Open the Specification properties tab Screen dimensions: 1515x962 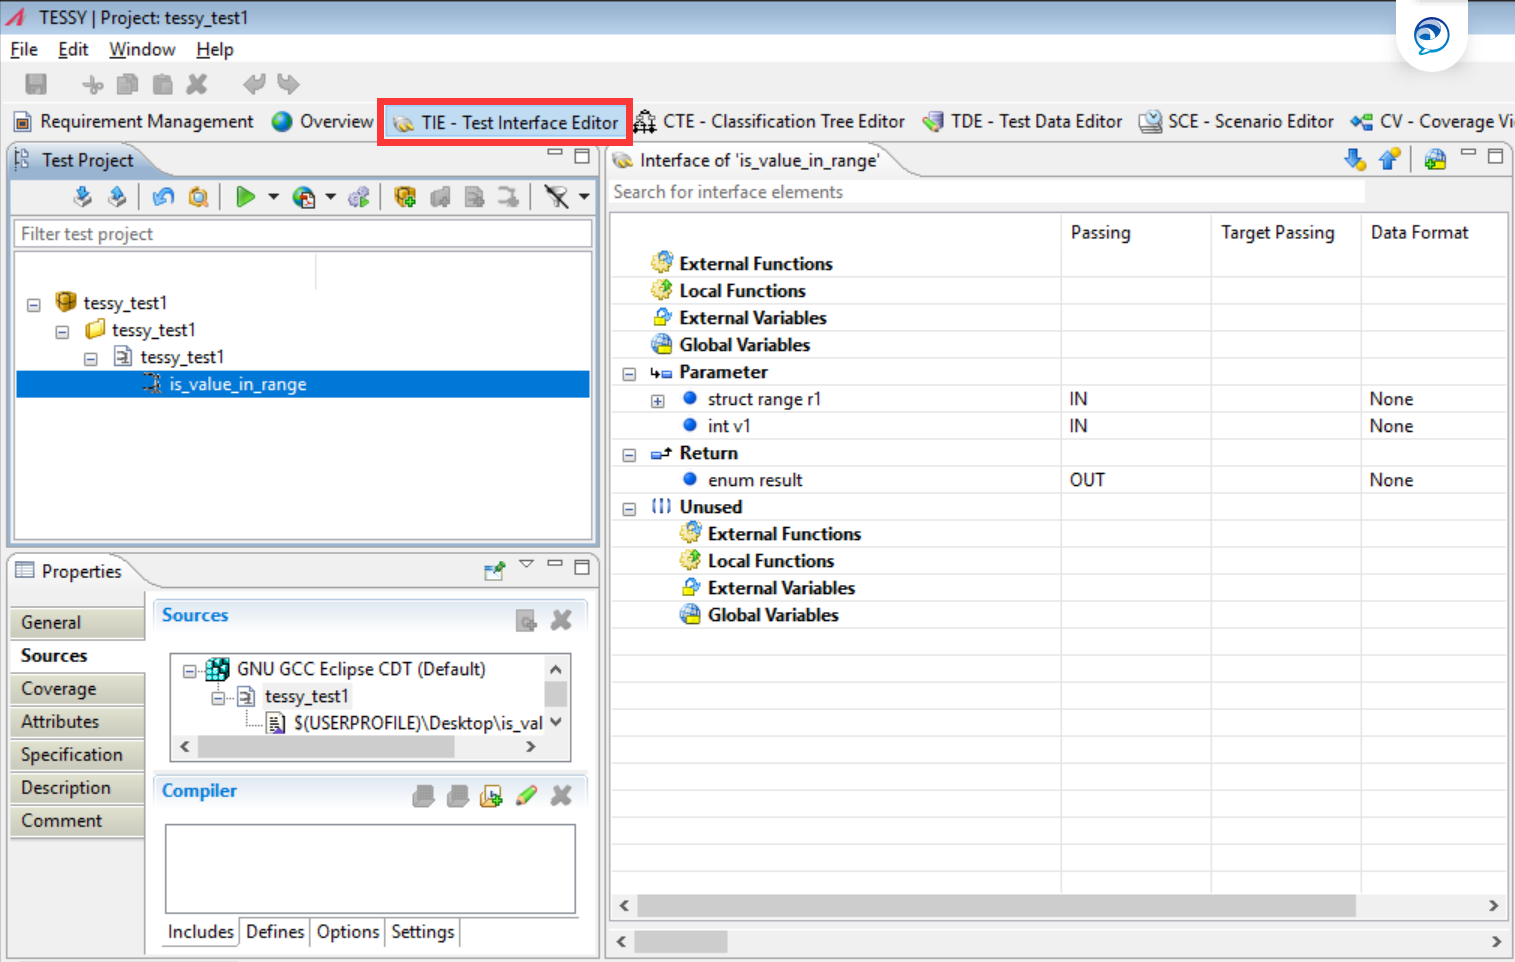coord(77,755)
